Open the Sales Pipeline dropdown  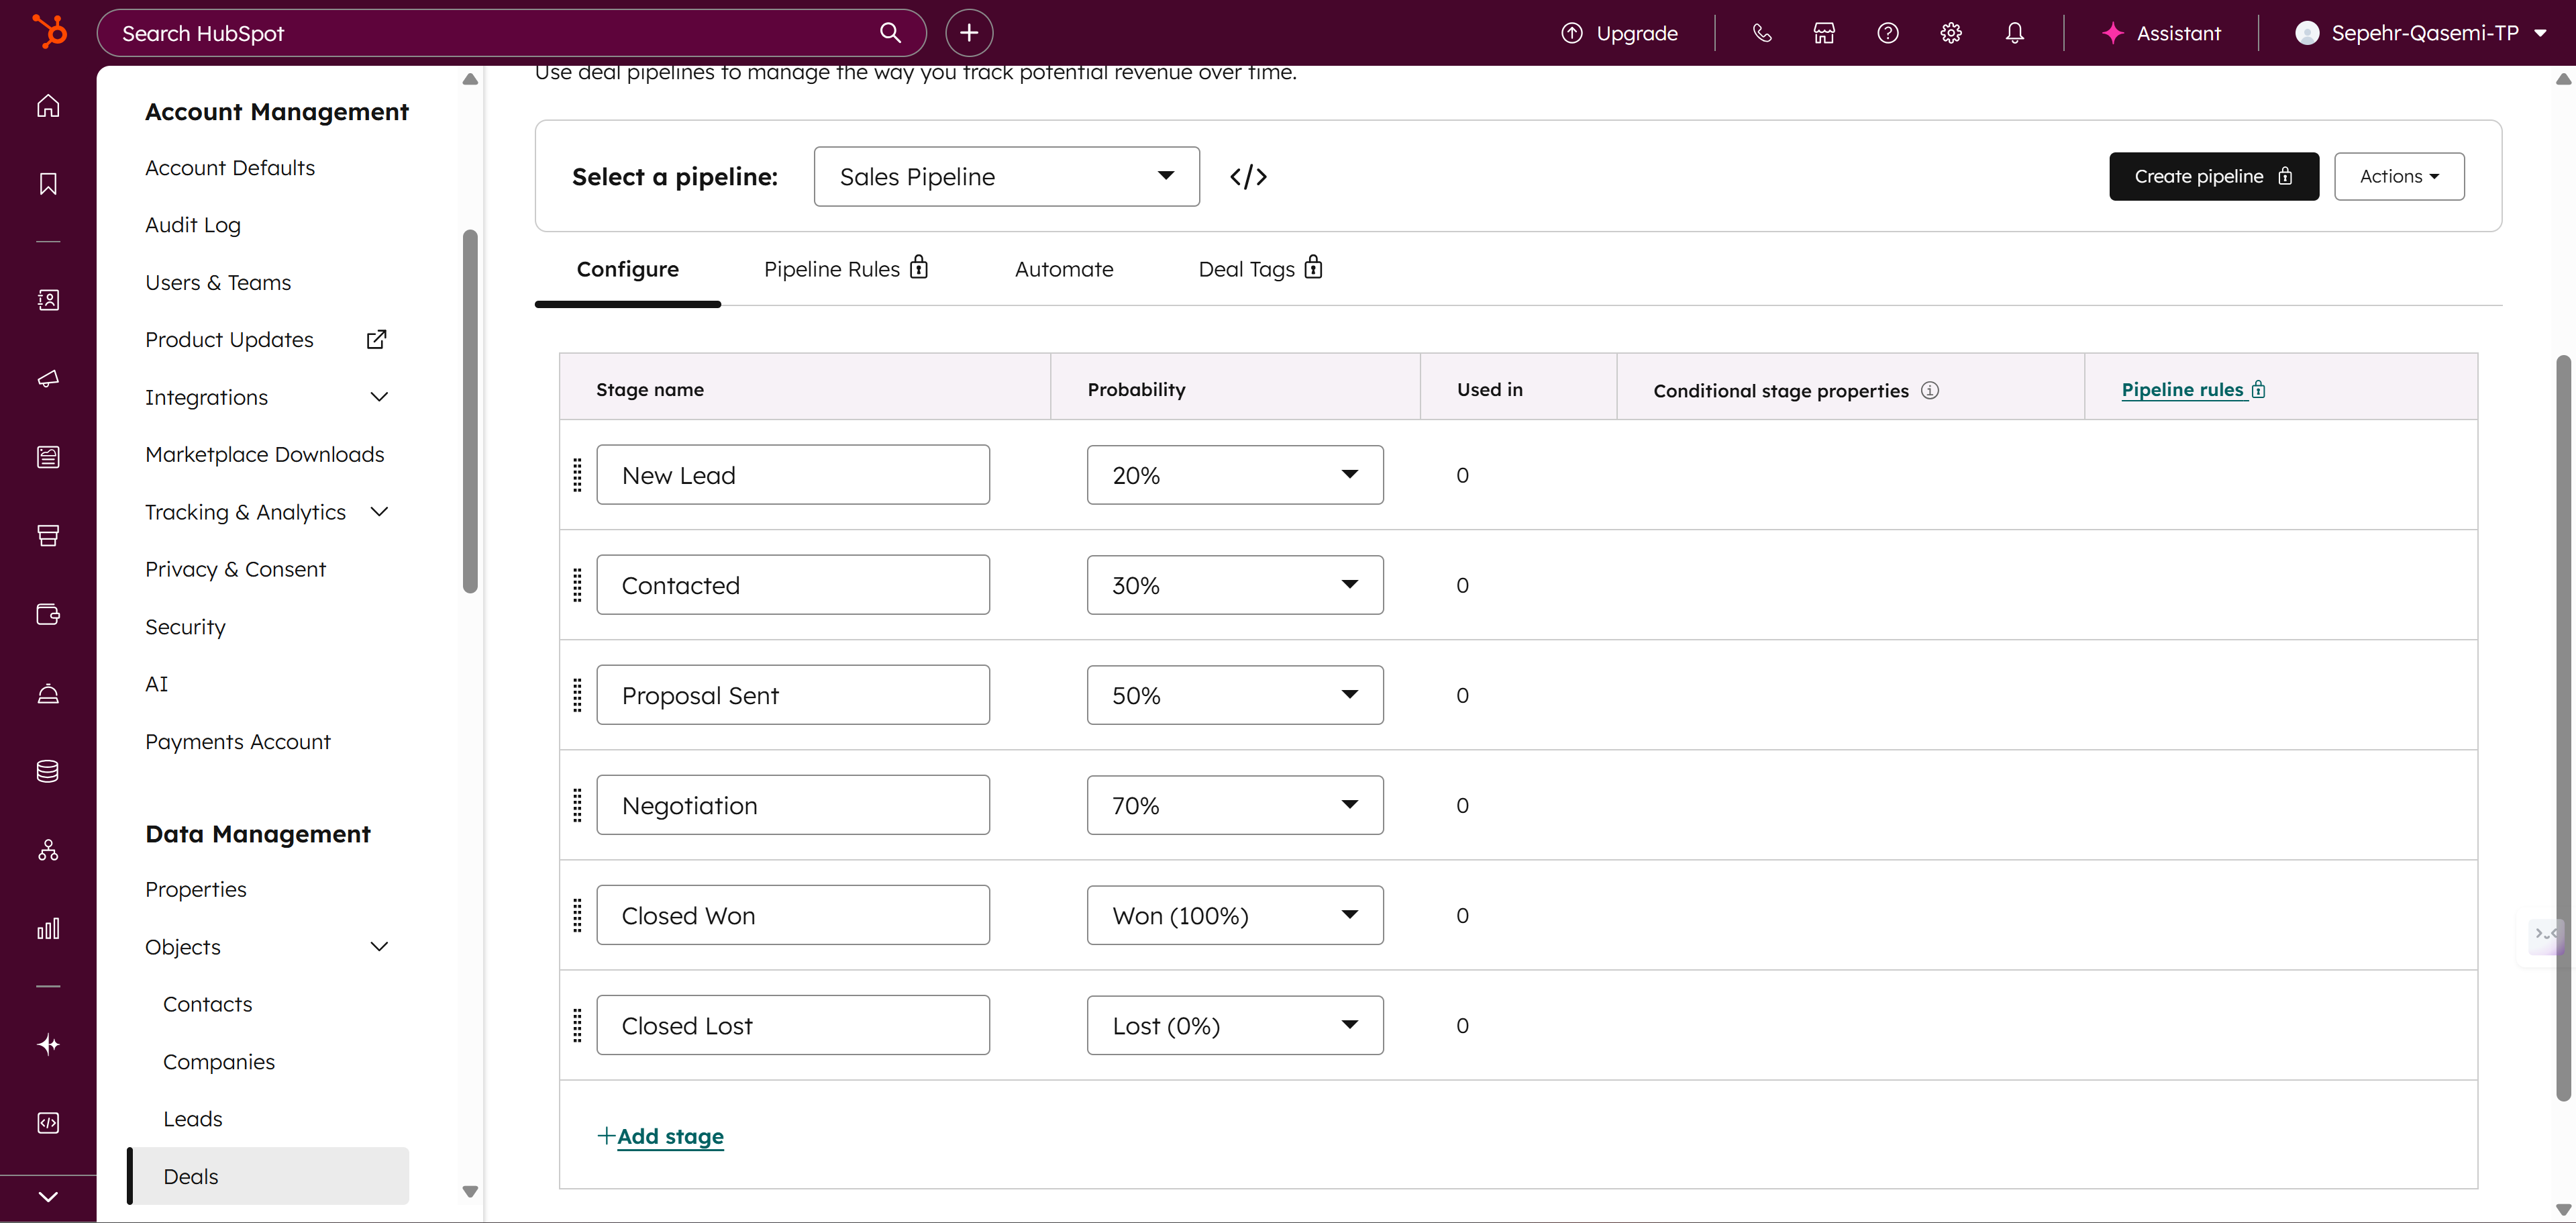tap(1006, 176)
